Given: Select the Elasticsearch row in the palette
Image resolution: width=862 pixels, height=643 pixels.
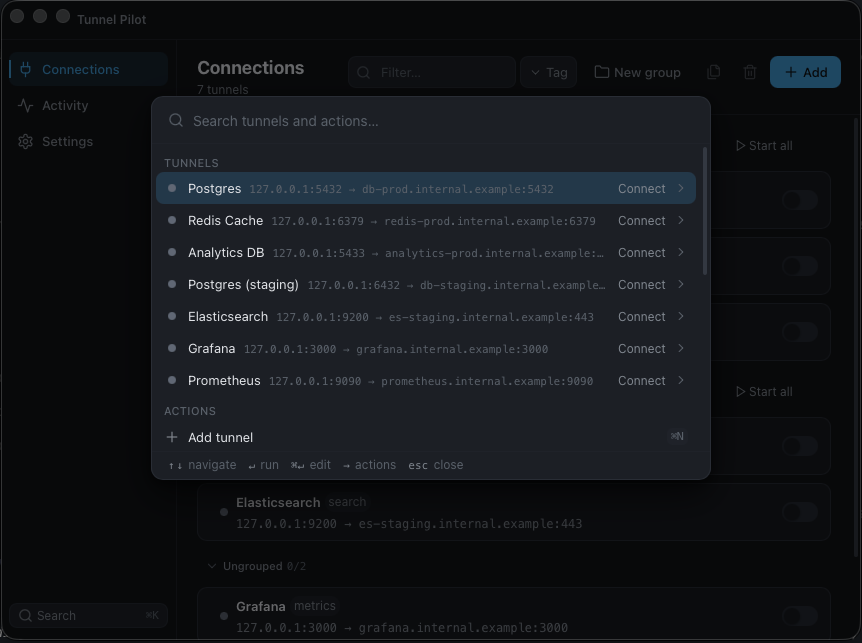Looking at the screenshot, I should pyautogui.click(x=426, y=317).
